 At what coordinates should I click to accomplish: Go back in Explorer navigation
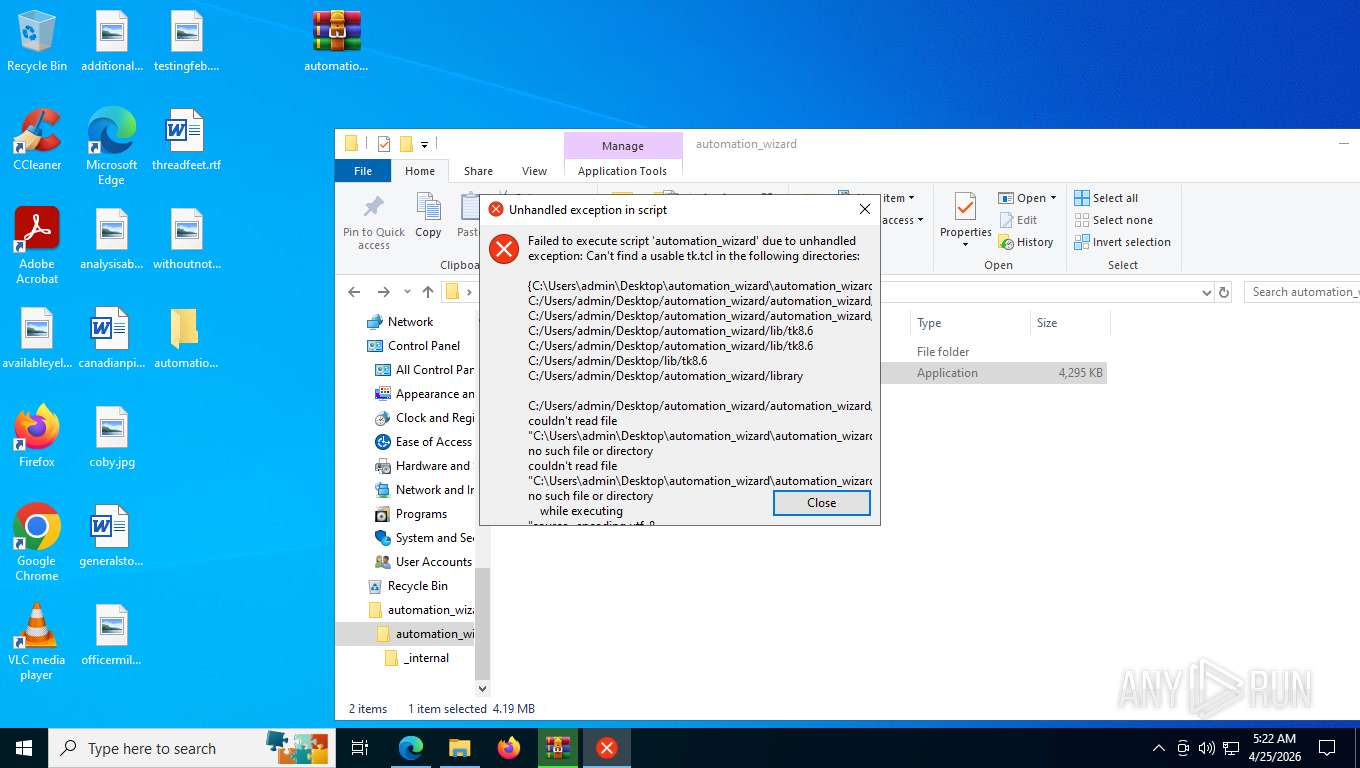click(354, 292)
